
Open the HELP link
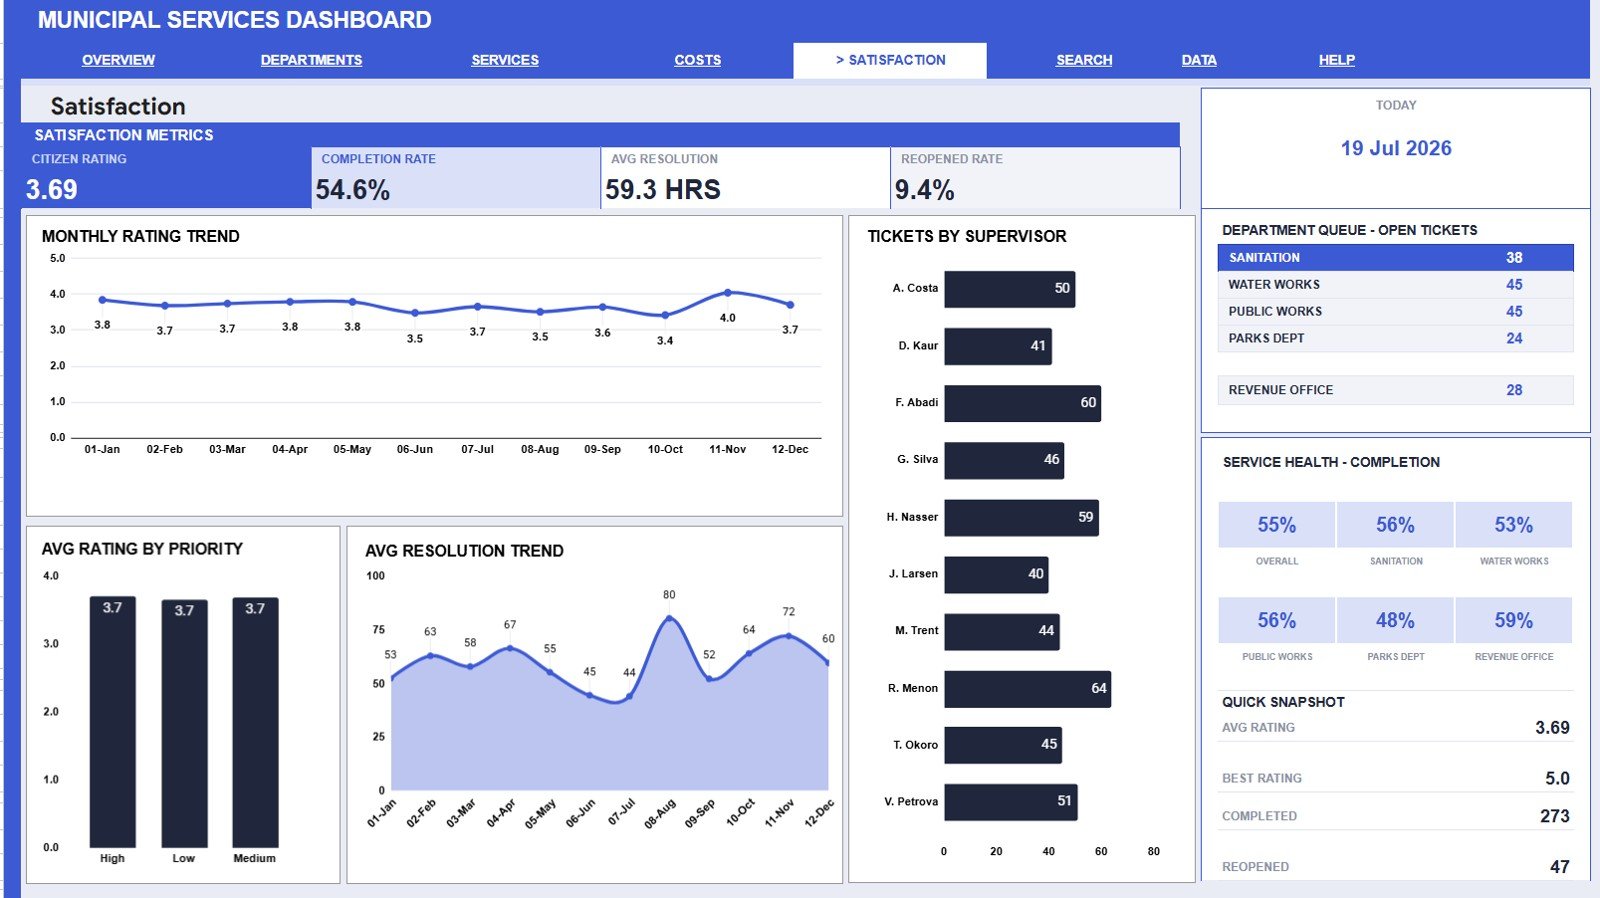1337,60
